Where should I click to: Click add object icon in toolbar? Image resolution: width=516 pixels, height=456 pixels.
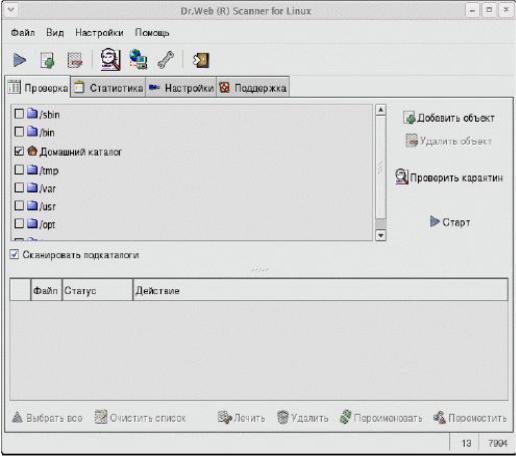[x=48, y=60]
